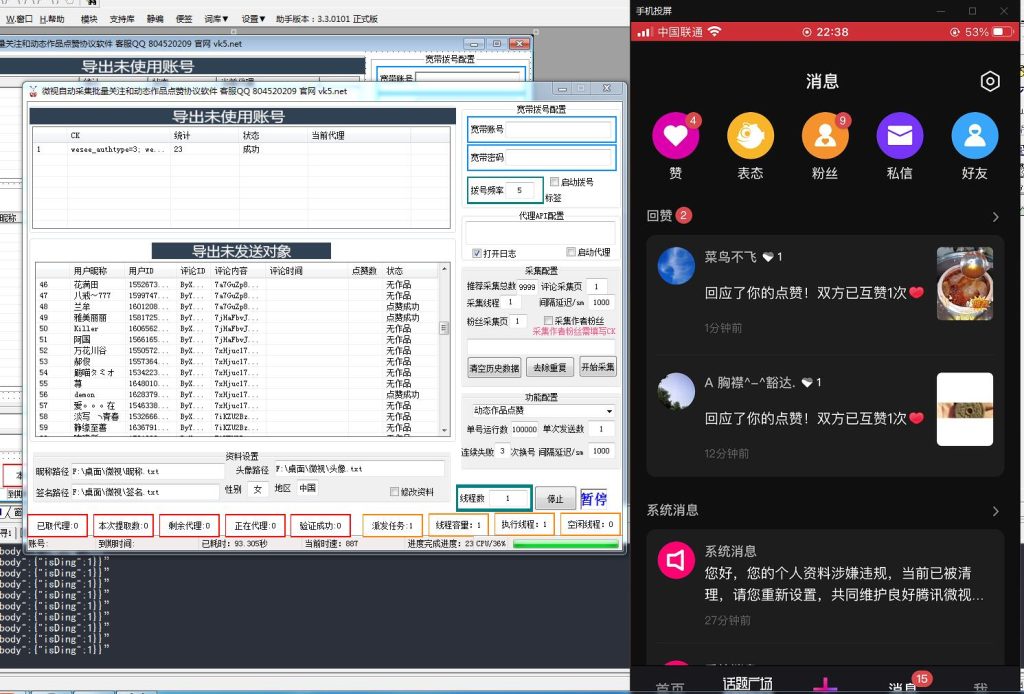Click the 表态 emoji face icon
The image size is (1024, 694).
coord(750,136)
